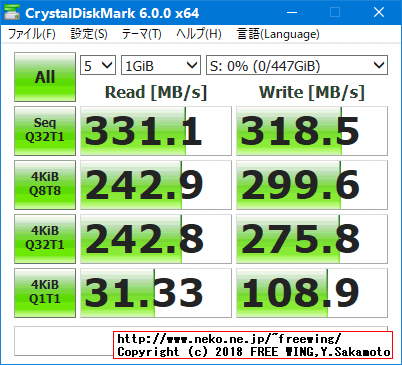This screenshot has width=402, height=365.
Task: Start the Seq Q32T1 test
Action: pos(45,131)
